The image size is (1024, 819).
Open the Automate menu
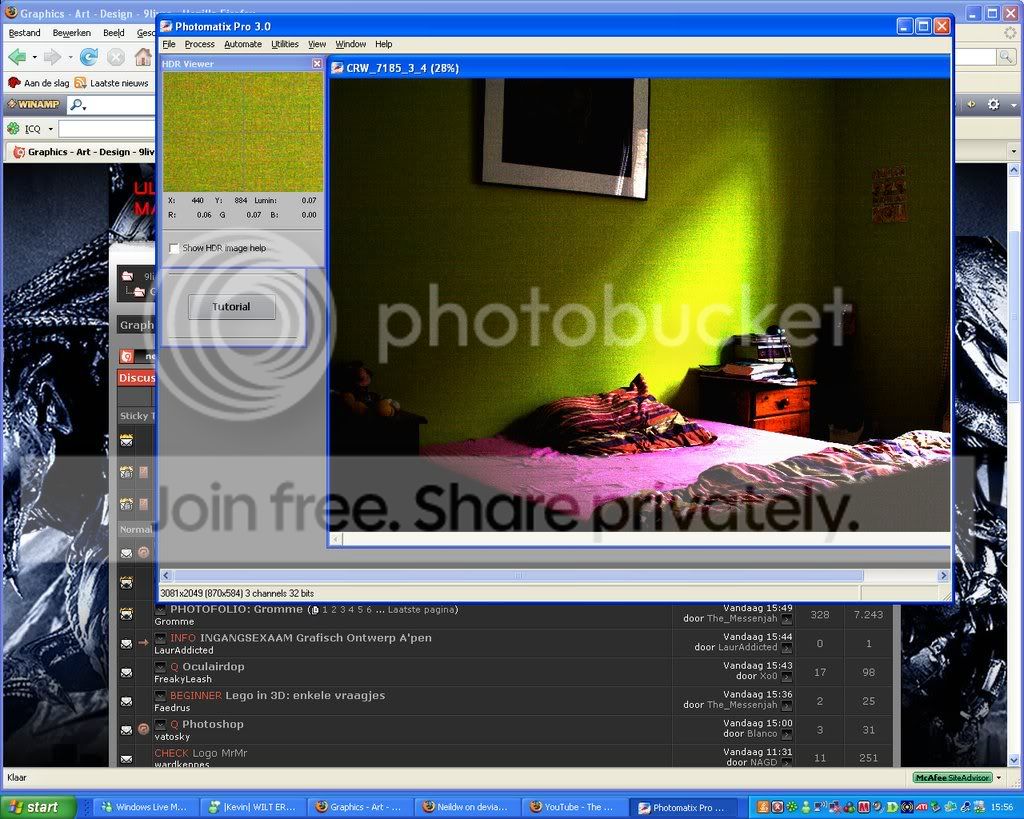(x=242, y=44)
